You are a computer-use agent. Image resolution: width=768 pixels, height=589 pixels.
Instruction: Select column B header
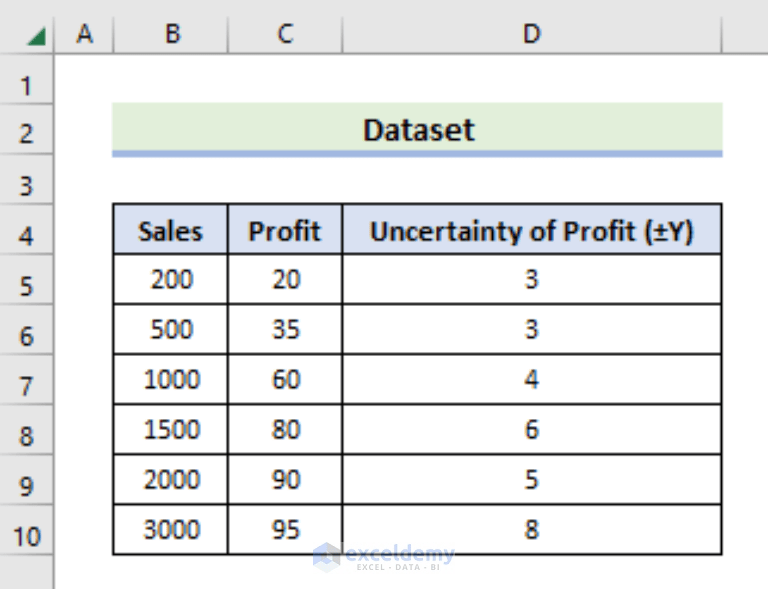click(x=171, y=34)
